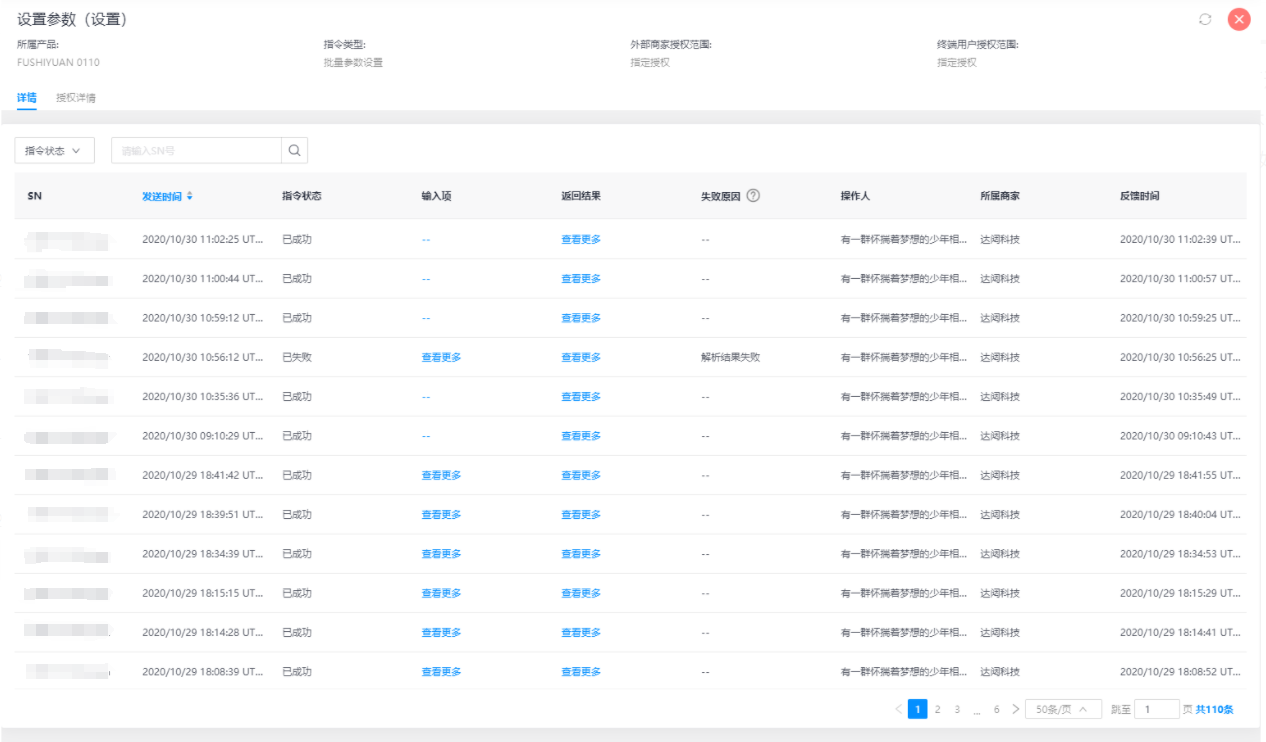Go to next page arrow in pagination

1015,709
